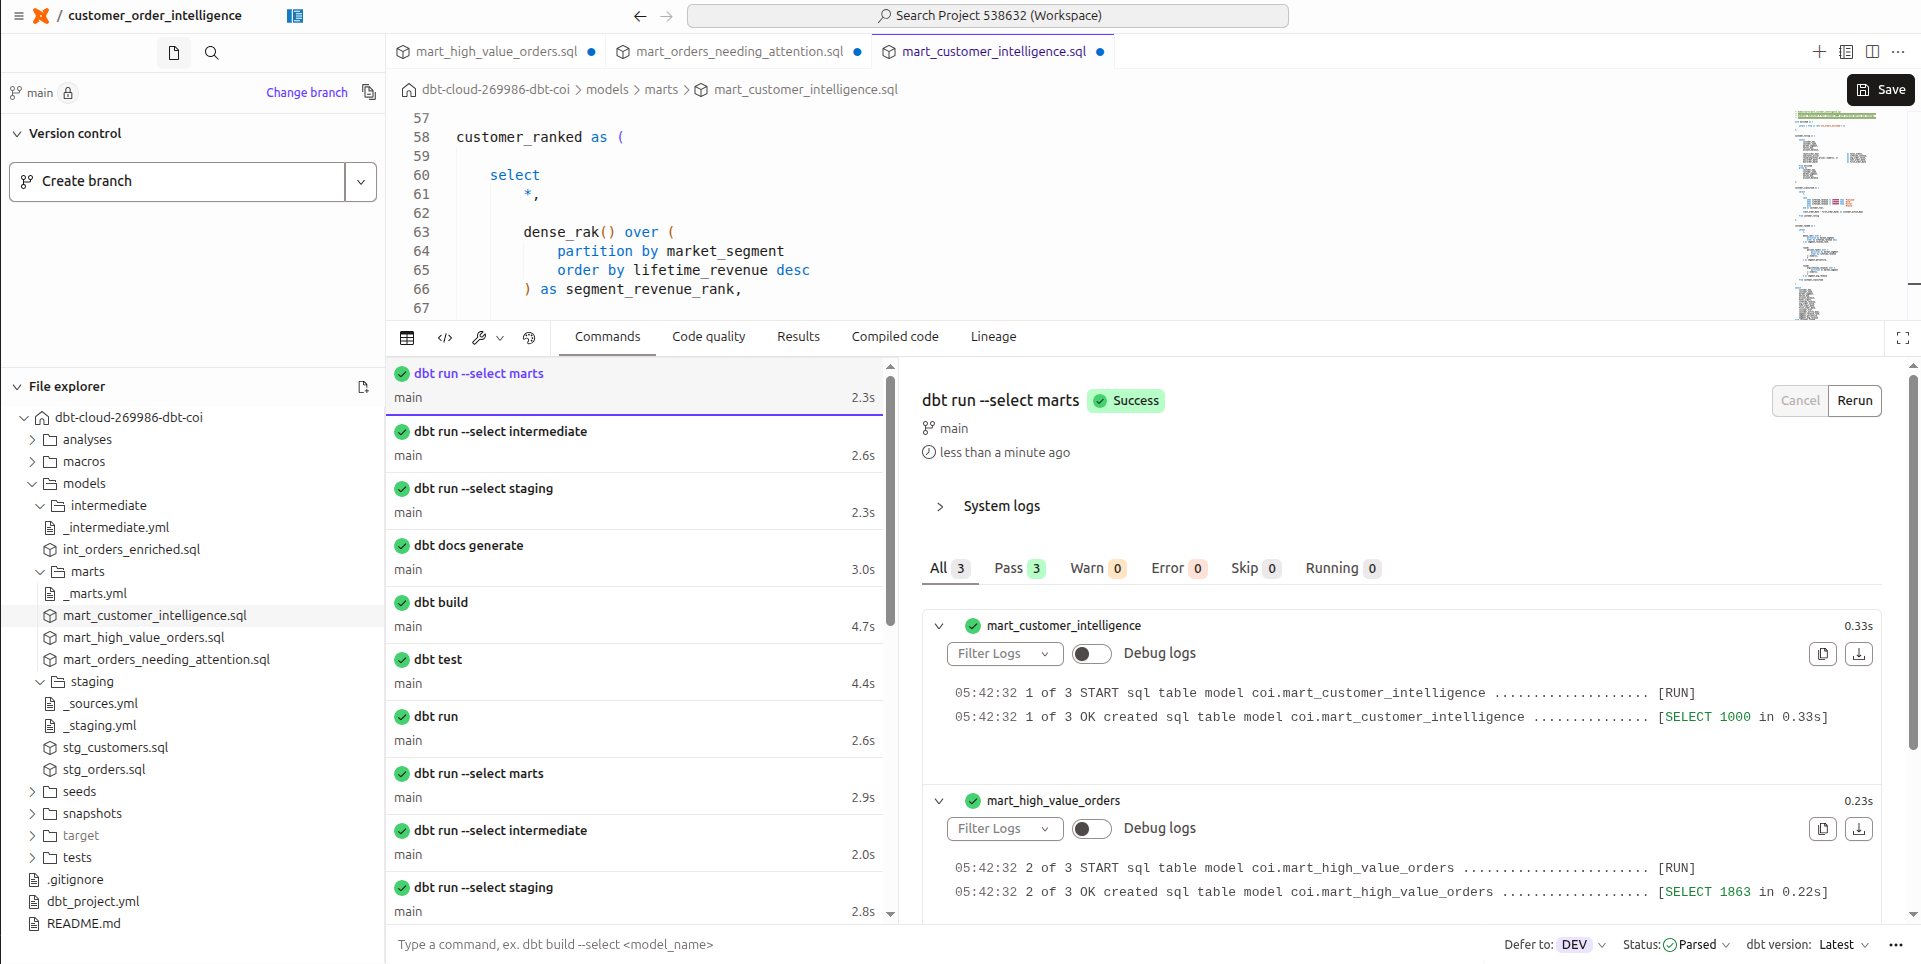This screenshot has height=964, width=1921.
Task: Open the Compiled code tab
Action: click(x=895, y=337)
